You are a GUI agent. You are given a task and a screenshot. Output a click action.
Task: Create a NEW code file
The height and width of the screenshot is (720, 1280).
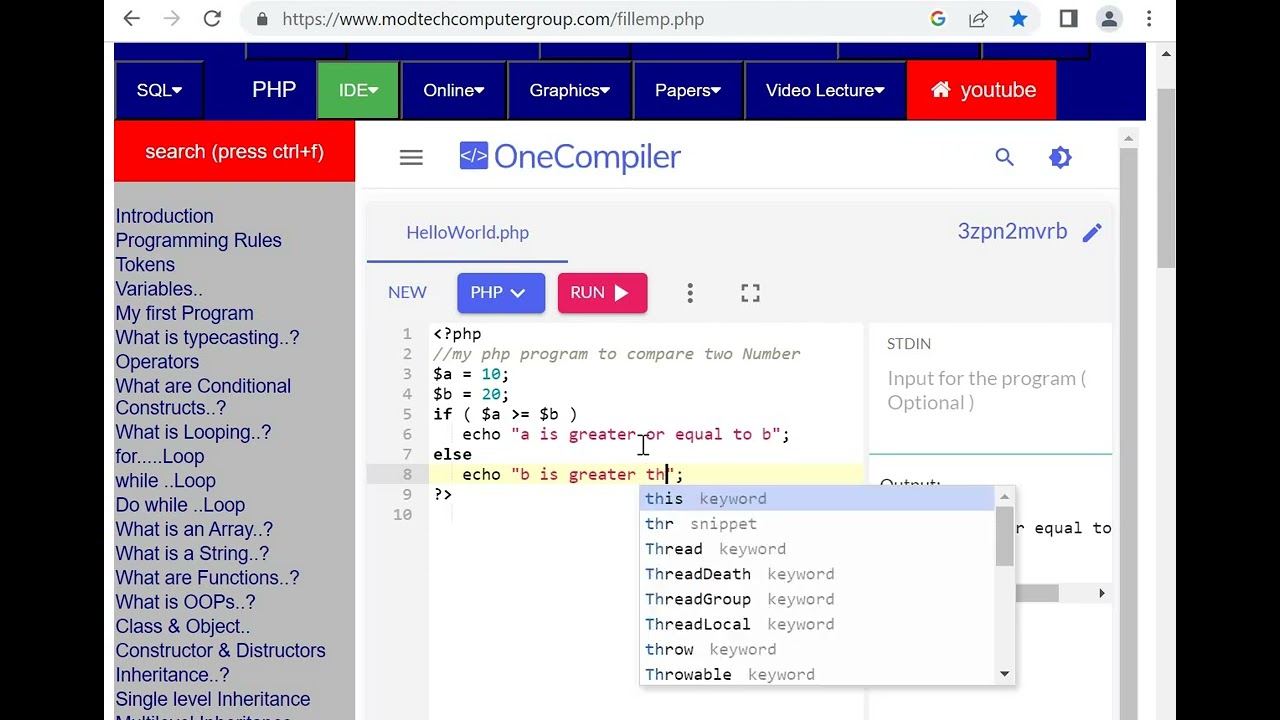[x=407, y=293]
